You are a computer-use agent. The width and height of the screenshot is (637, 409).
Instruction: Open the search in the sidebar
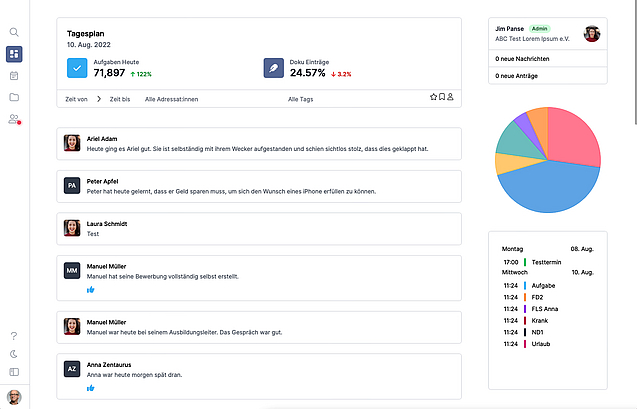pyautogui.click(x=14, y=32)
